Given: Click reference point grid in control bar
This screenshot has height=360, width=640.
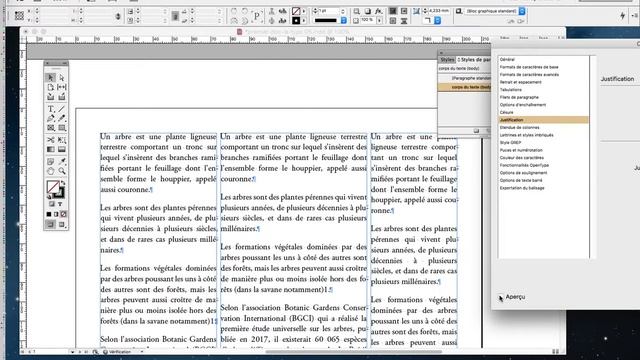Looking at the screenshot, I should (x=19, y=16).
